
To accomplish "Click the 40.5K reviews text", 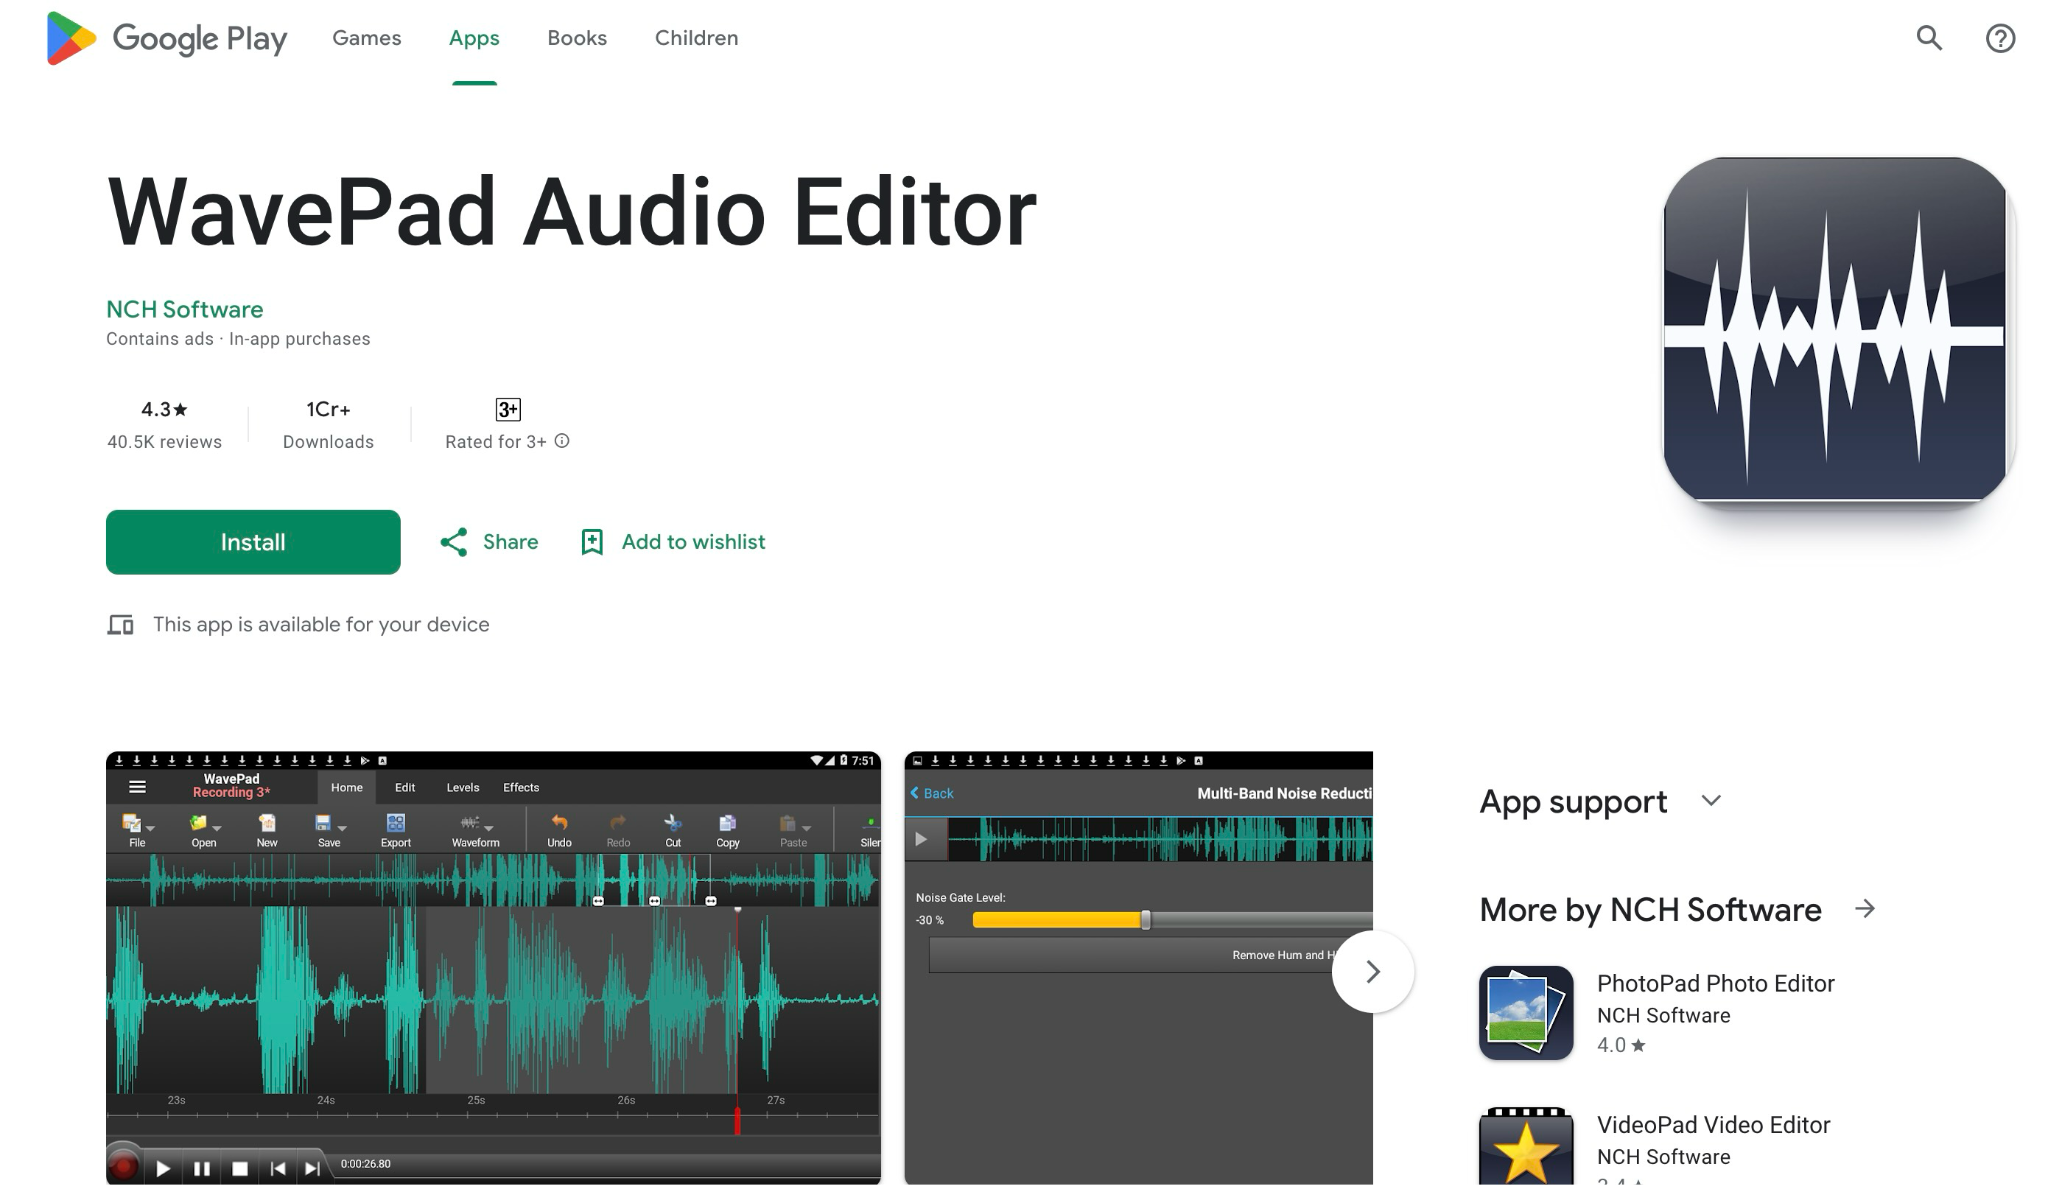I will (165, 442).
